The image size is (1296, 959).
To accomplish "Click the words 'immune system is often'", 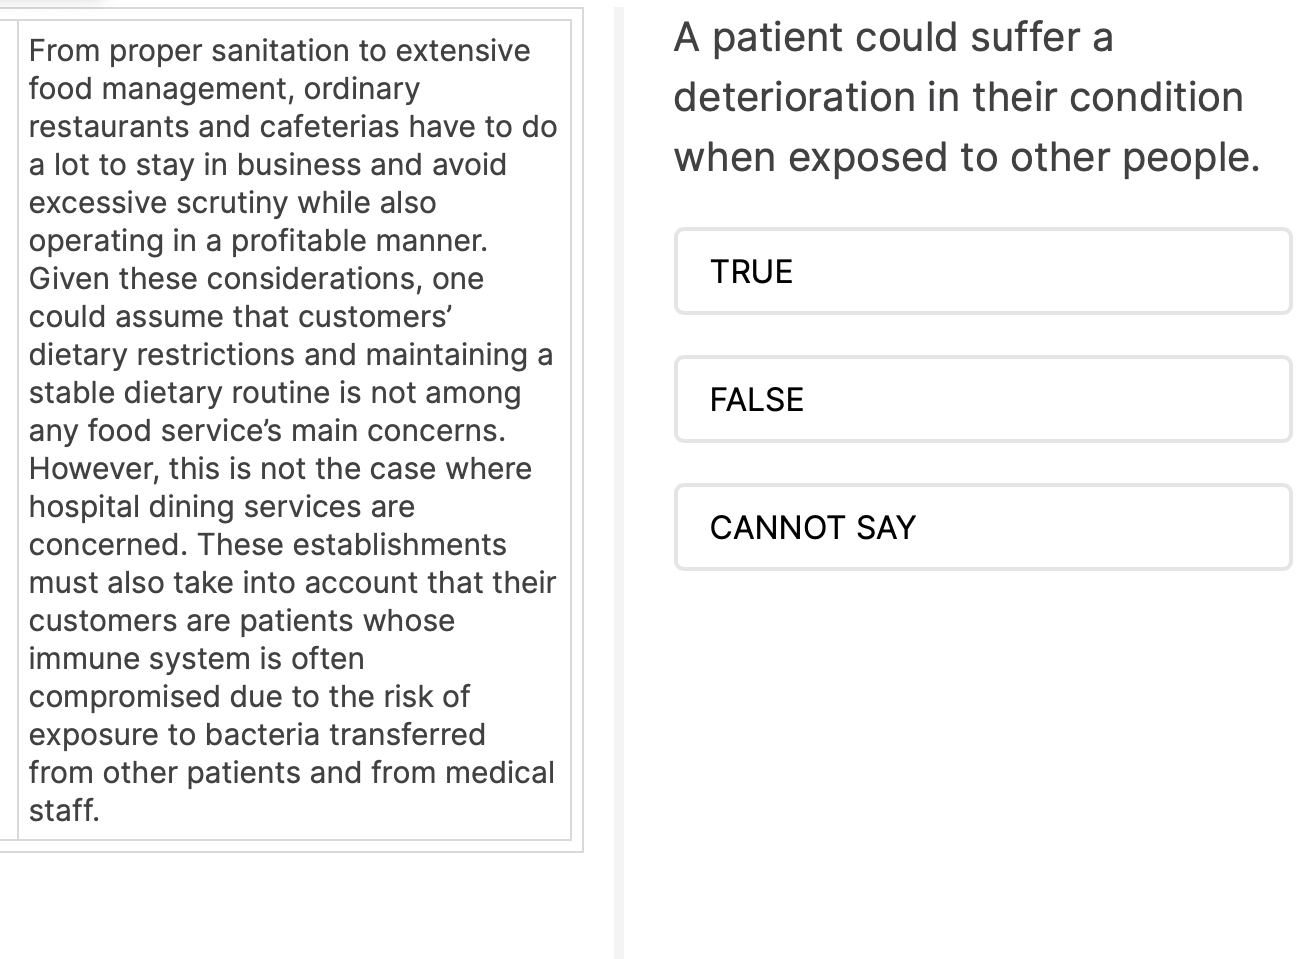I will click(196, 658).
